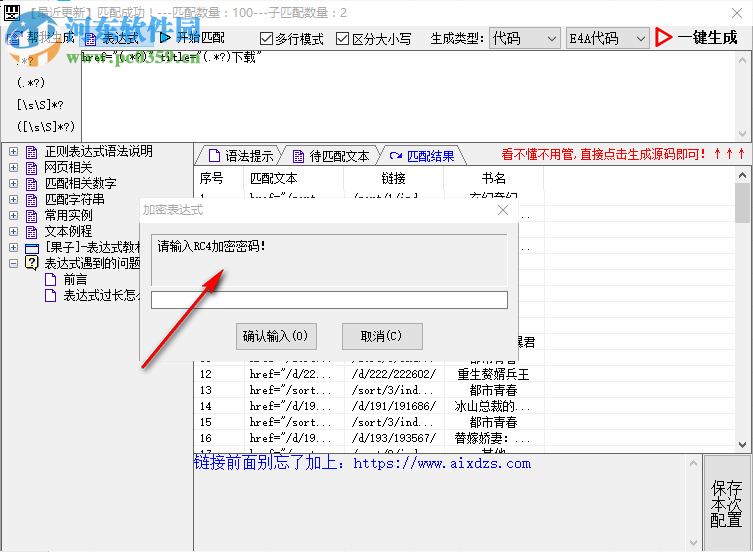Click the 正则表达式语法说明 document icon
Screen dimensions: 753x552
coord(32,152)
